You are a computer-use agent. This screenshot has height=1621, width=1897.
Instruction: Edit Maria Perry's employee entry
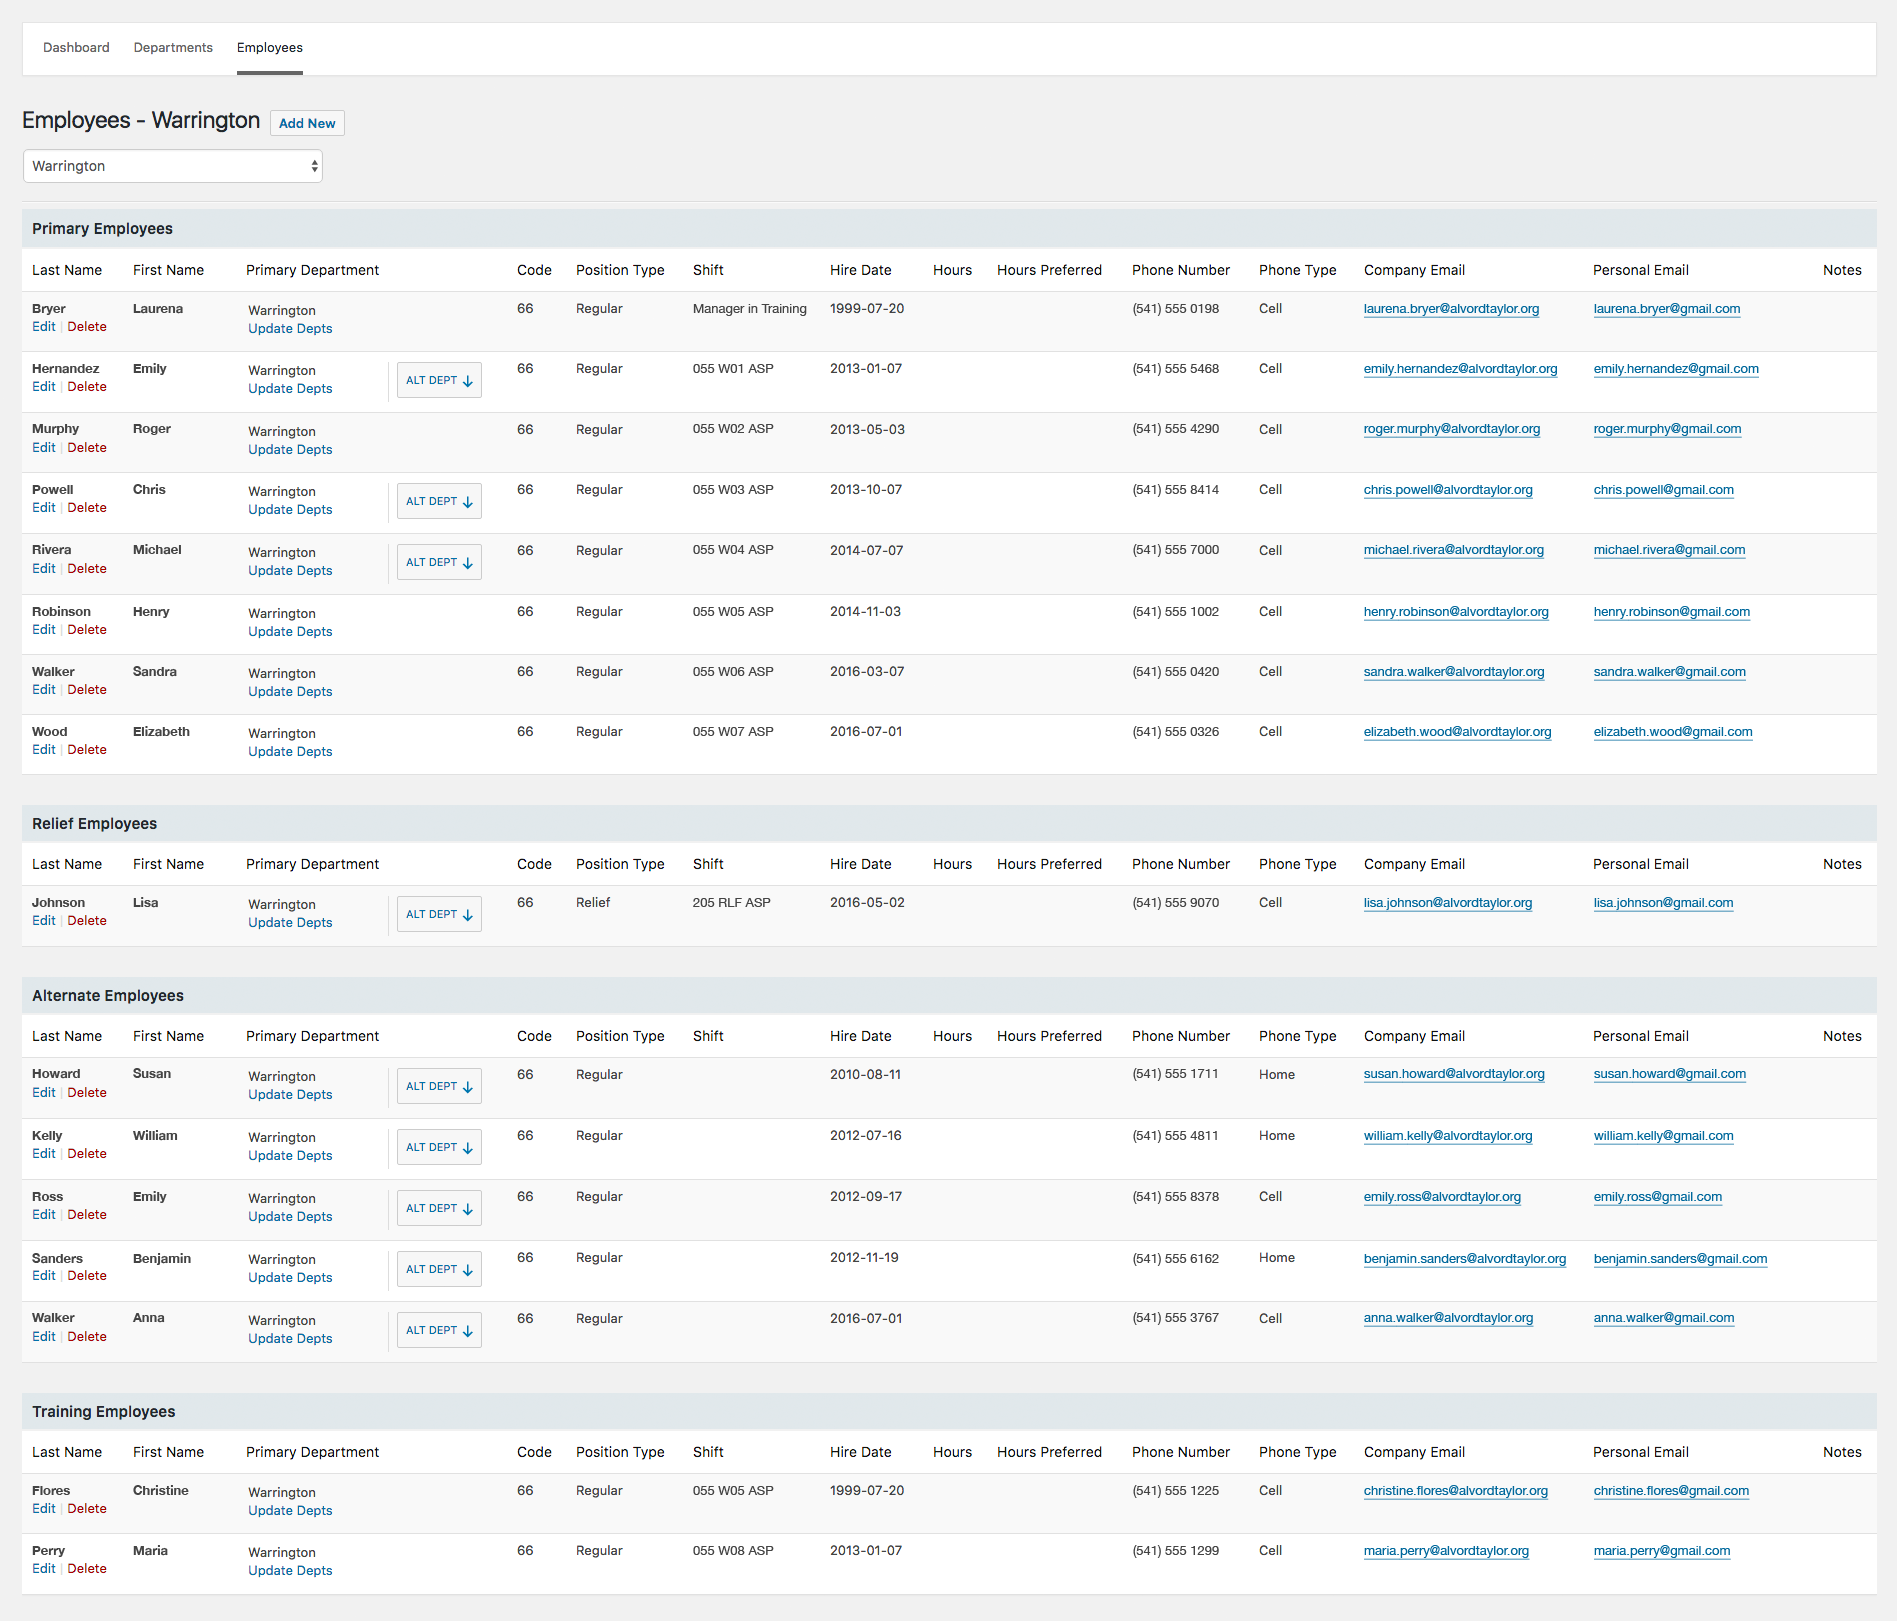pyautogui.click(x=44, y=1569)
